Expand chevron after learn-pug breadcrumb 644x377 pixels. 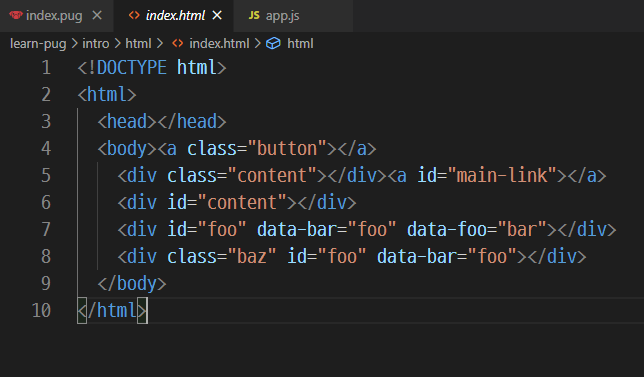click(x=74, y=44)
